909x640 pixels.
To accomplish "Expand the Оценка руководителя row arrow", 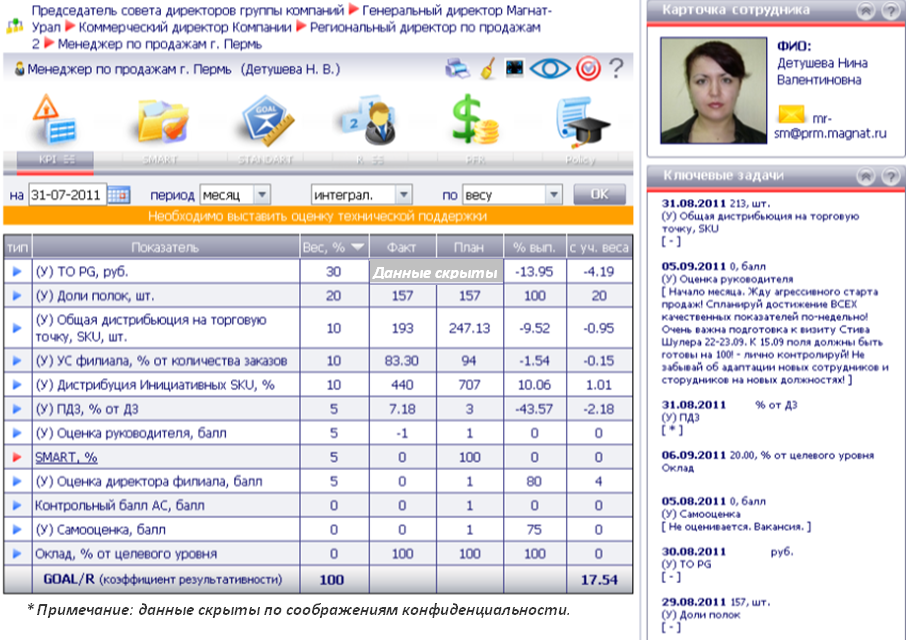I will coord(17,433).
